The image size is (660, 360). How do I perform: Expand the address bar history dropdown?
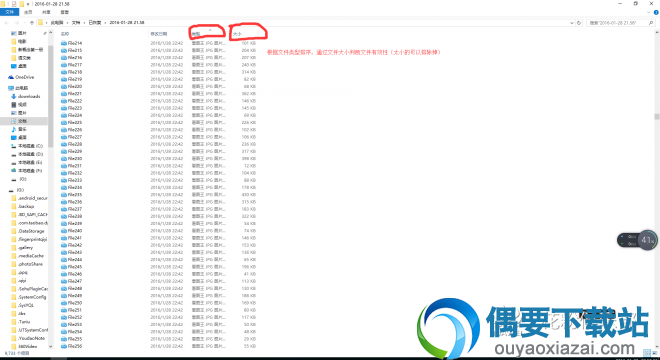pyautogui.click(x=572, y=23)
